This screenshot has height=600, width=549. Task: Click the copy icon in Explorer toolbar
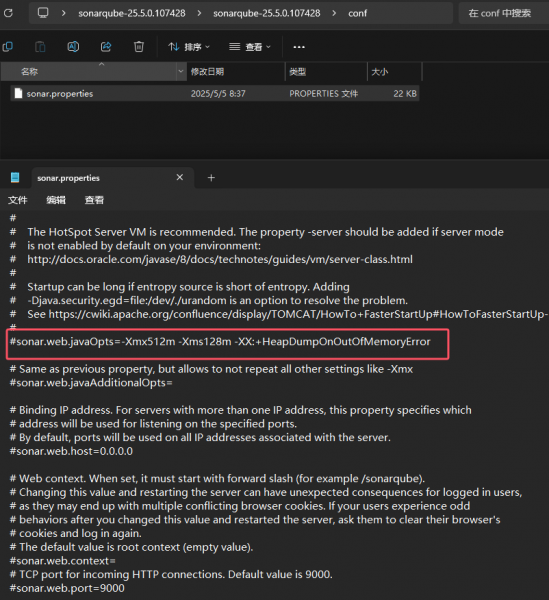8,47
